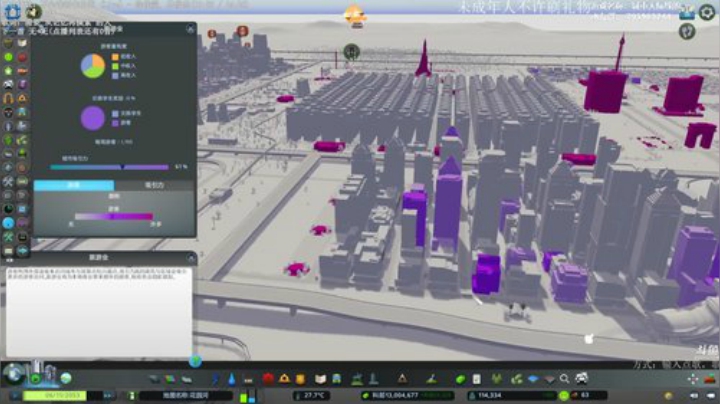720x404 pixels.
Task: Select the horseshoe-shaped info view icon
Action: [x=8, y=98]
